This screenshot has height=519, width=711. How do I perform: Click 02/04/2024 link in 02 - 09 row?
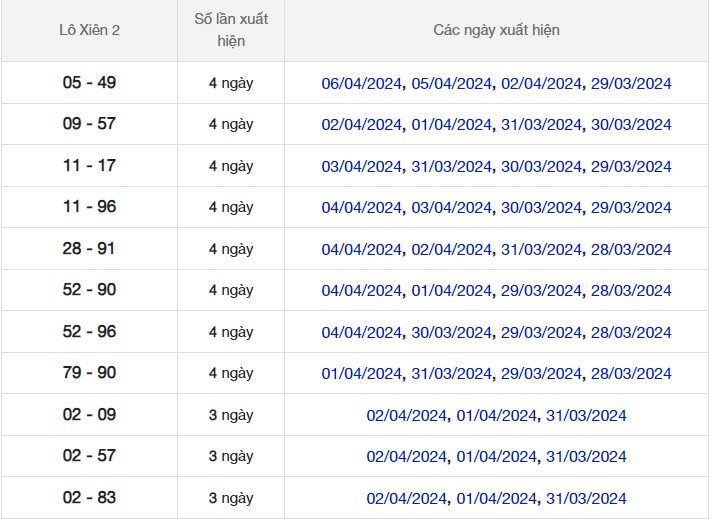coord(407,416)
